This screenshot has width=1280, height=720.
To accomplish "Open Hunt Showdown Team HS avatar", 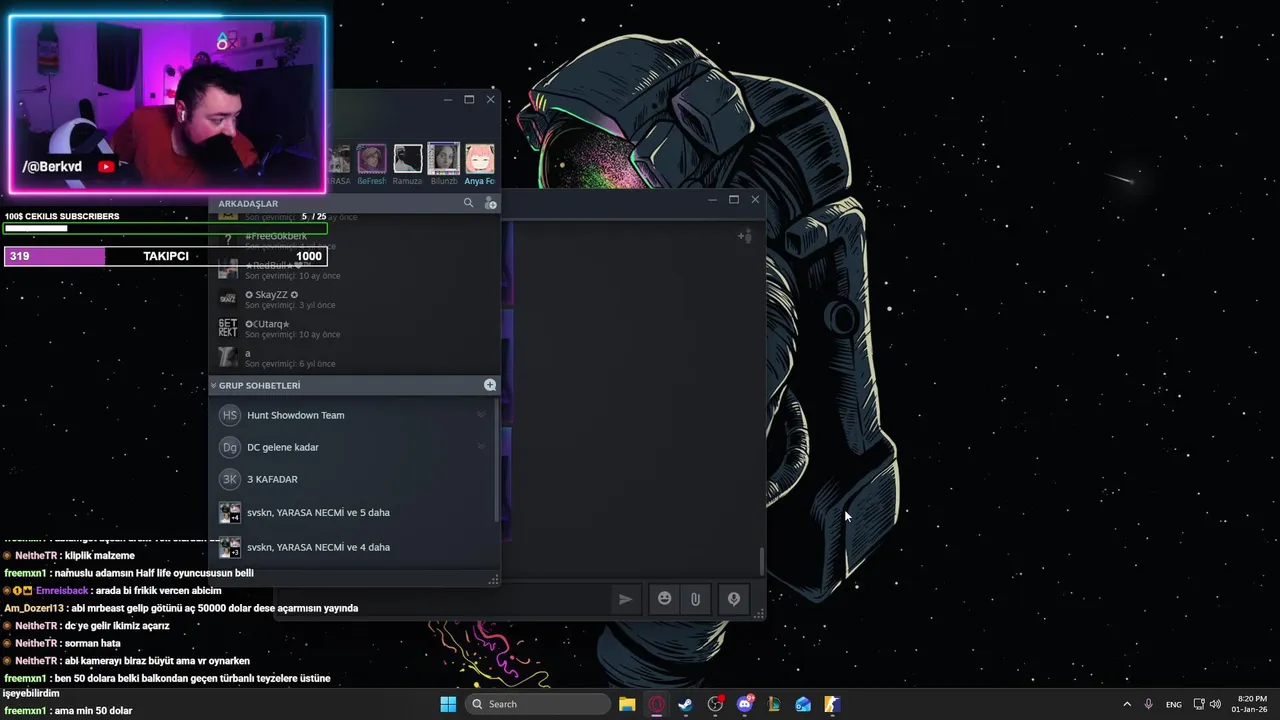I will click(230, 415).
